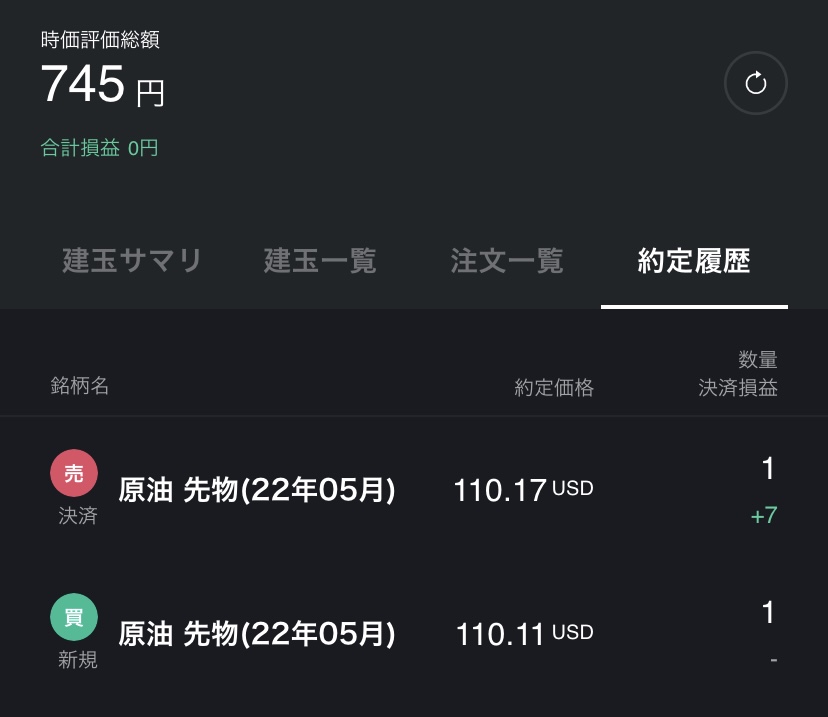This screenshot has height=717, width=828.
Task: Click the 745 円 total valuation amount
Action: pos(102,86)
